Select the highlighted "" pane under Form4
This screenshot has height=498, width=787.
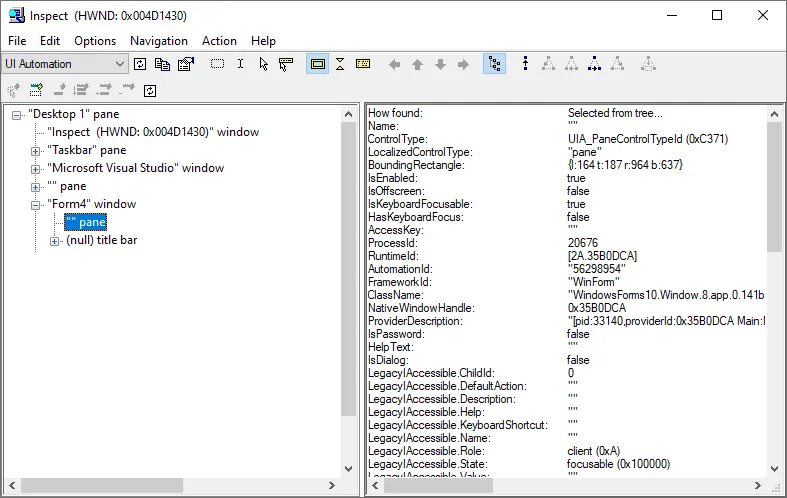point(86,222)
